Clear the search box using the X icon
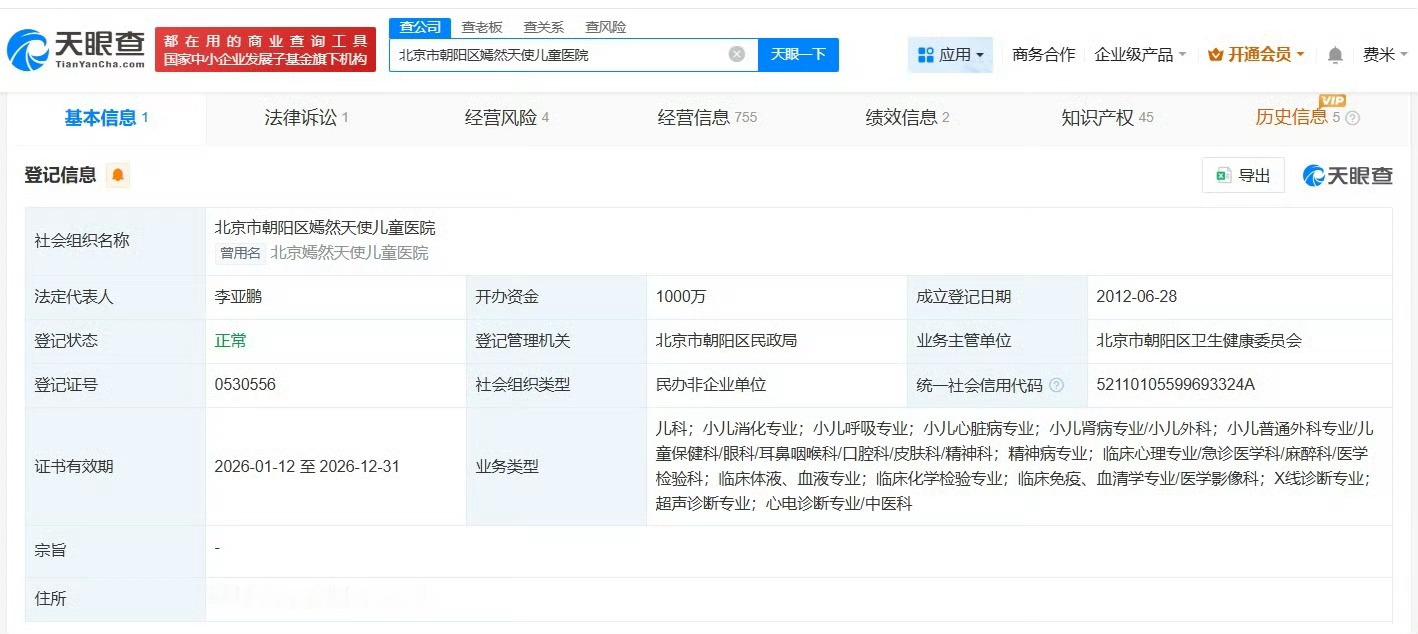 [737, 55]
